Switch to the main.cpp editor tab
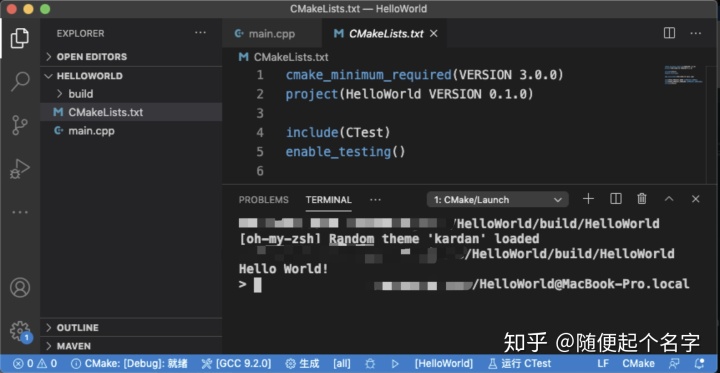 tap(272, 34)
